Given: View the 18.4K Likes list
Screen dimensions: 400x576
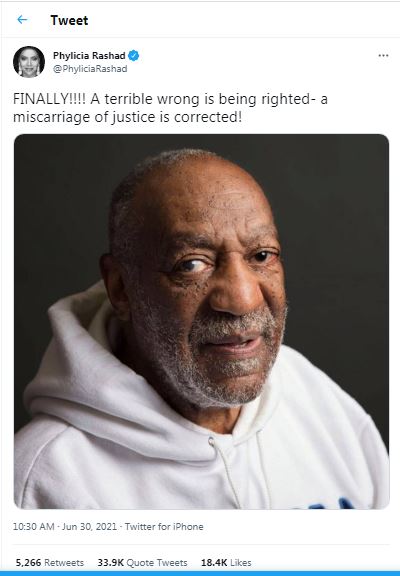Looking at the screenshot, I should [x=226, y=562].
